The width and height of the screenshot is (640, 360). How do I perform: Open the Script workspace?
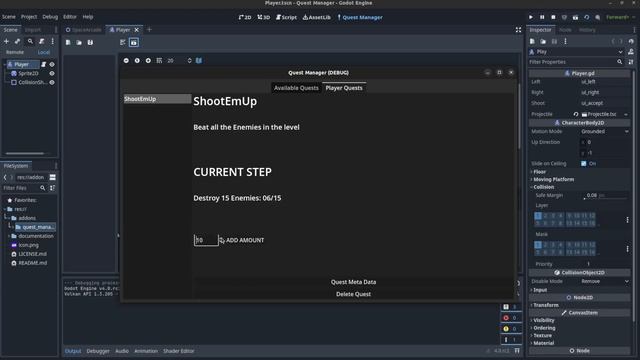(x=287, y=17)
